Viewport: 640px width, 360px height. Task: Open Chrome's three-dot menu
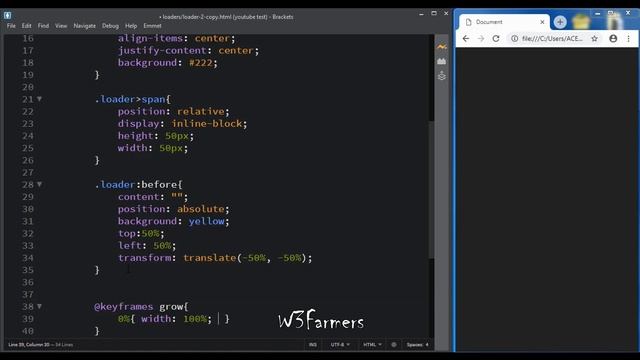click(x=629, y=38)
